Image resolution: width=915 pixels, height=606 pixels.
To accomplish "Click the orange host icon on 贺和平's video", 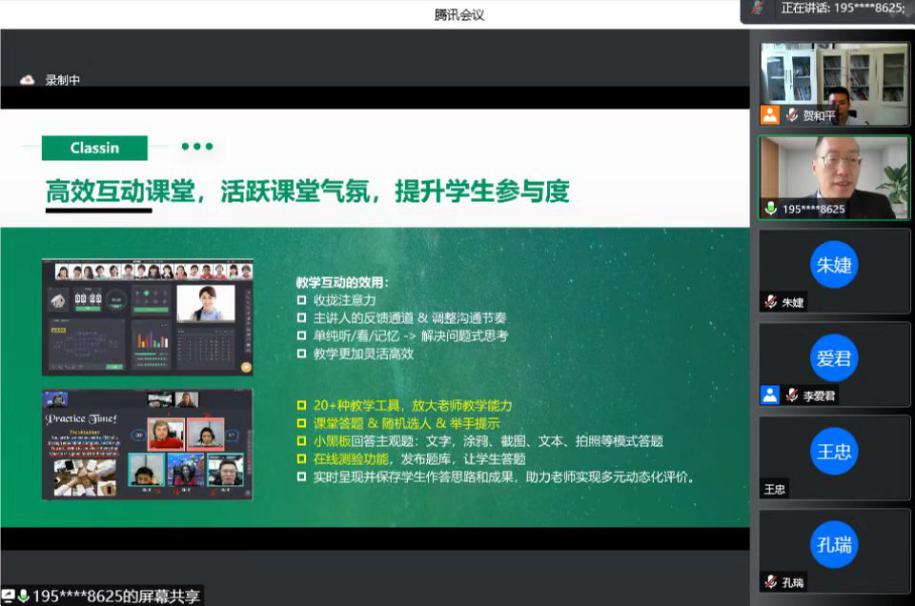I will [x=770, y=115].
